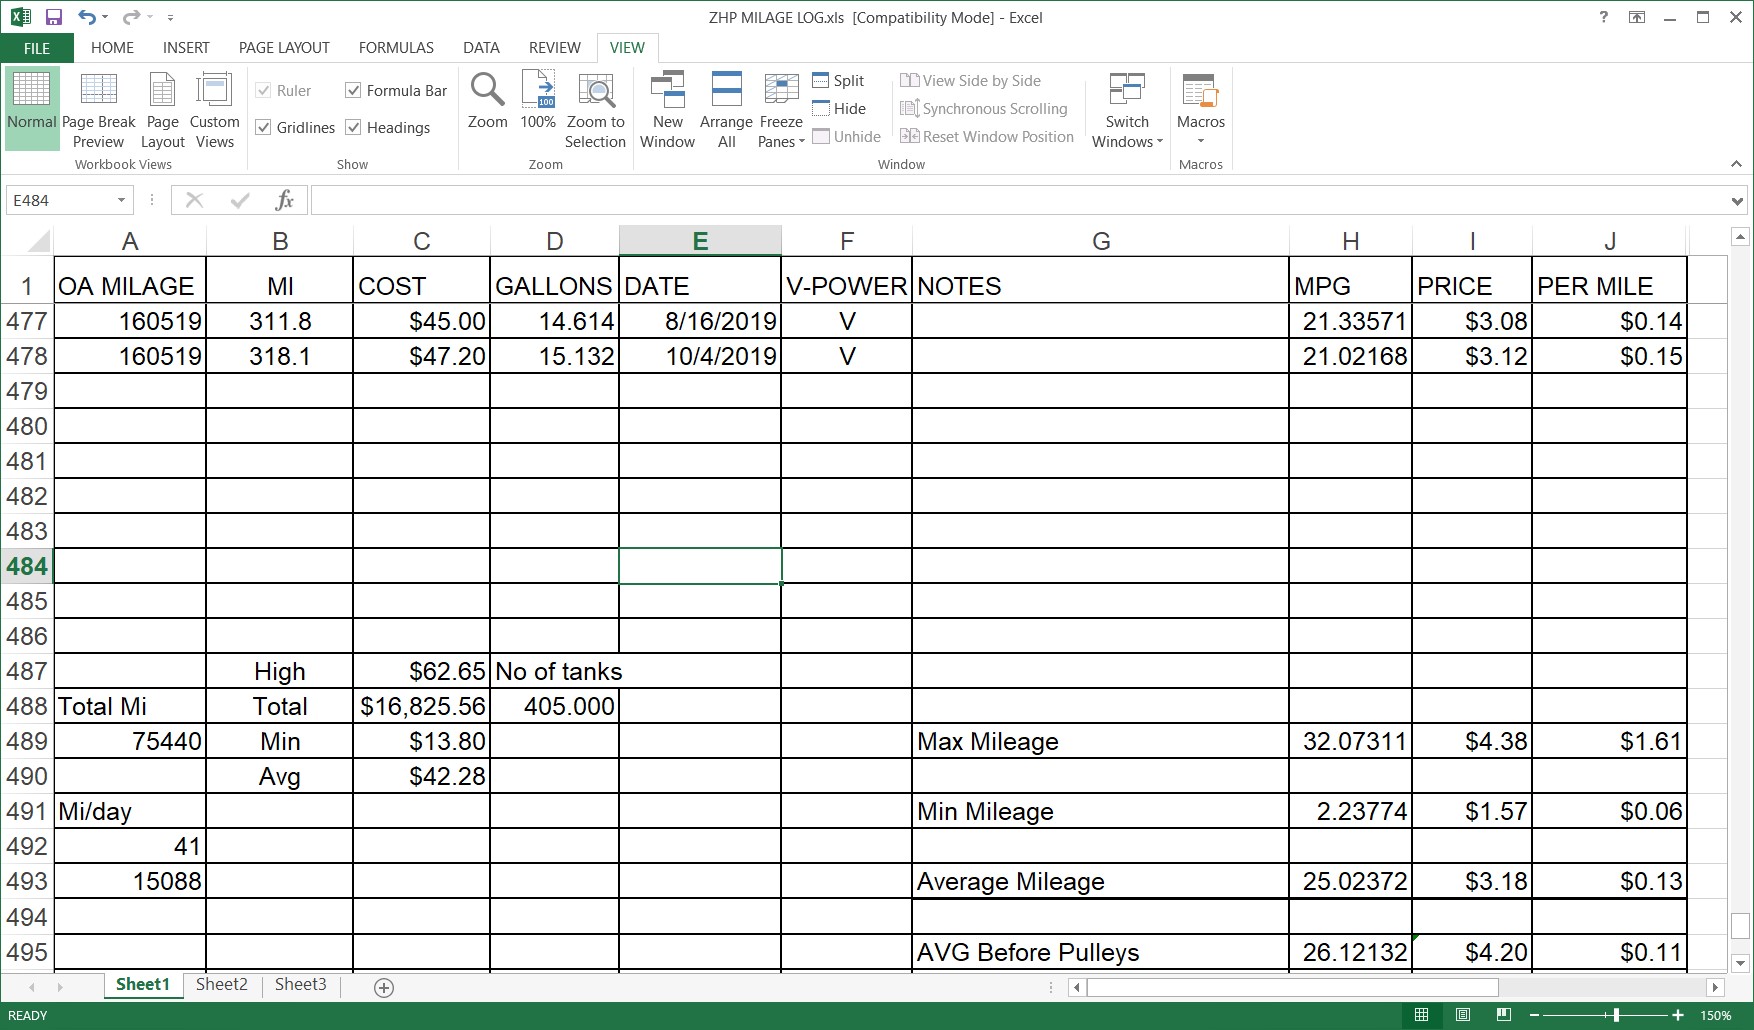Open Custom Views dialog
The image size is (1754, 1030).
[214, 110]
